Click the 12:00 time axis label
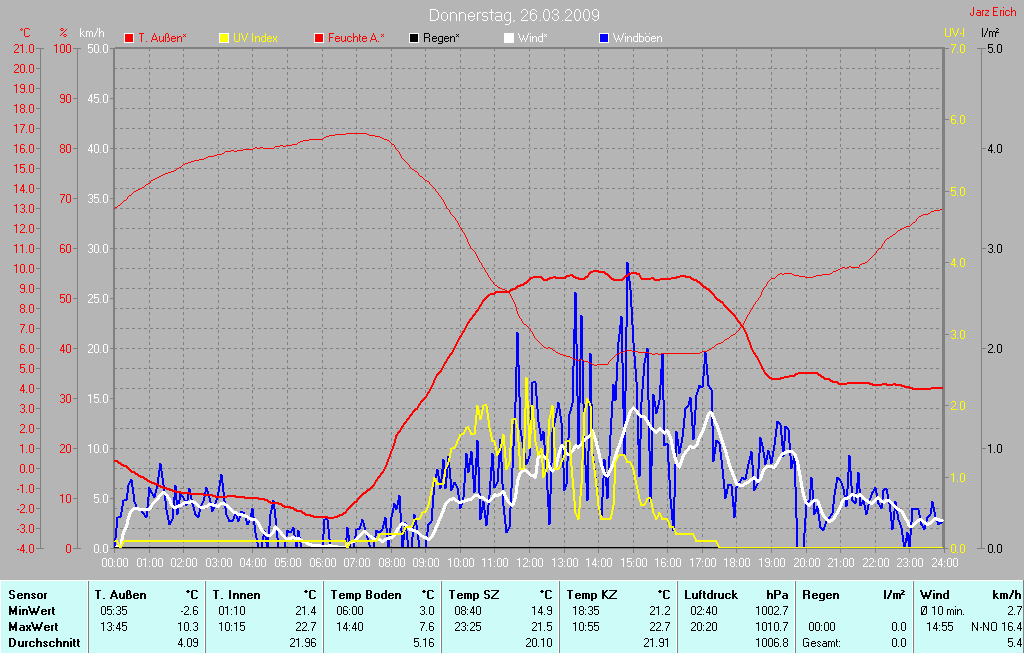1024x653 pixels. click(529, 562)
